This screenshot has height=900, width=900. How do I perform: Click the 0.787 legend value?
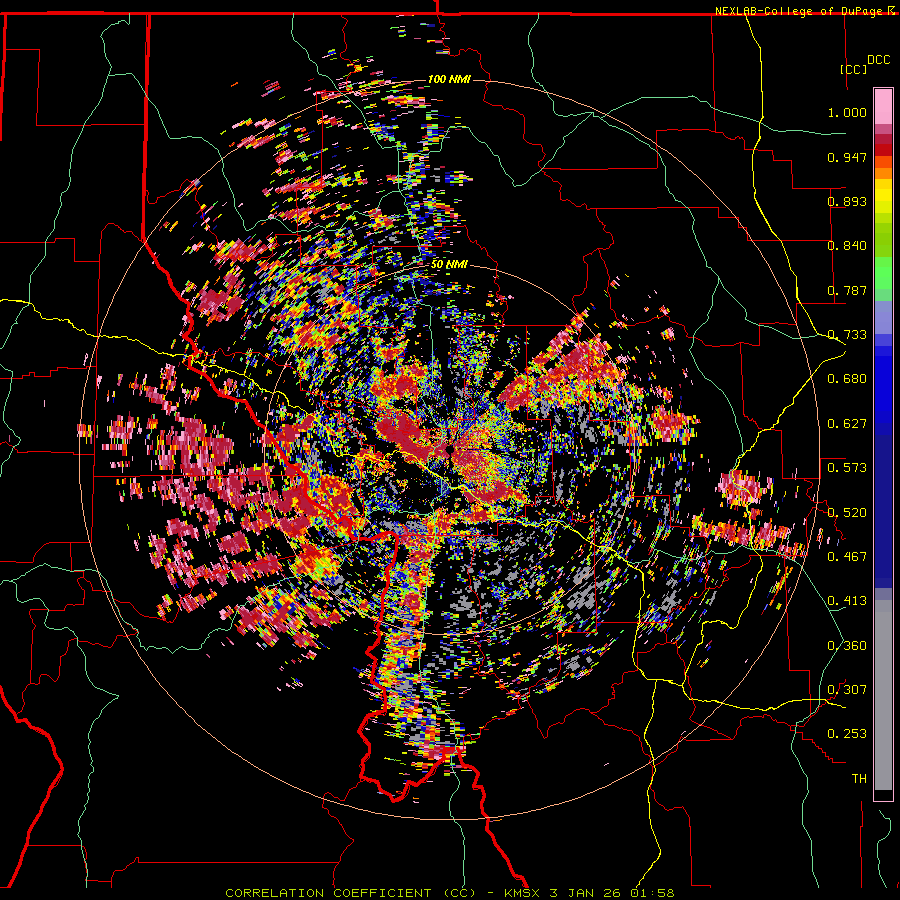tap(847, 290)
